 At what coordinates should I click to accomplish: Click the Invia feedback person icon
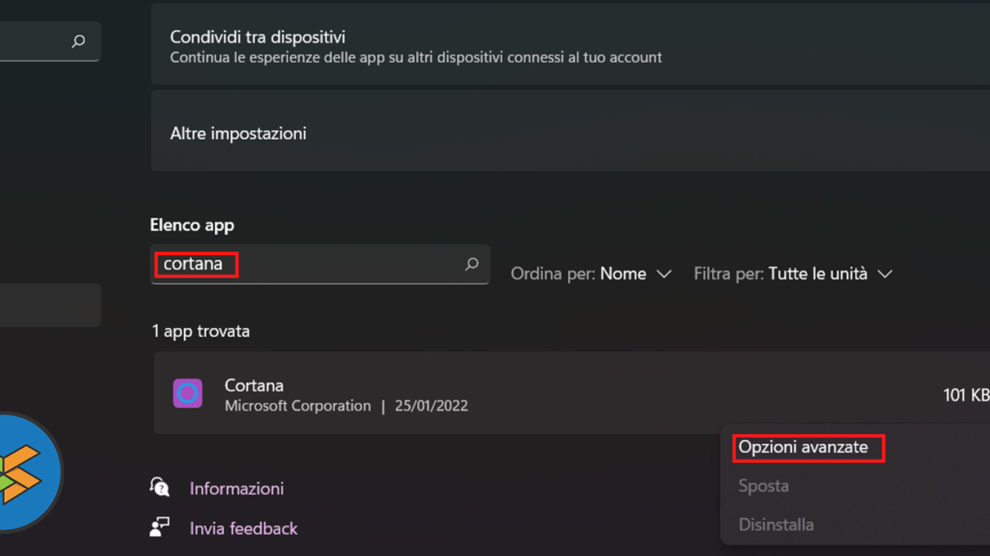pyautogui.click(x=160, y=527)
